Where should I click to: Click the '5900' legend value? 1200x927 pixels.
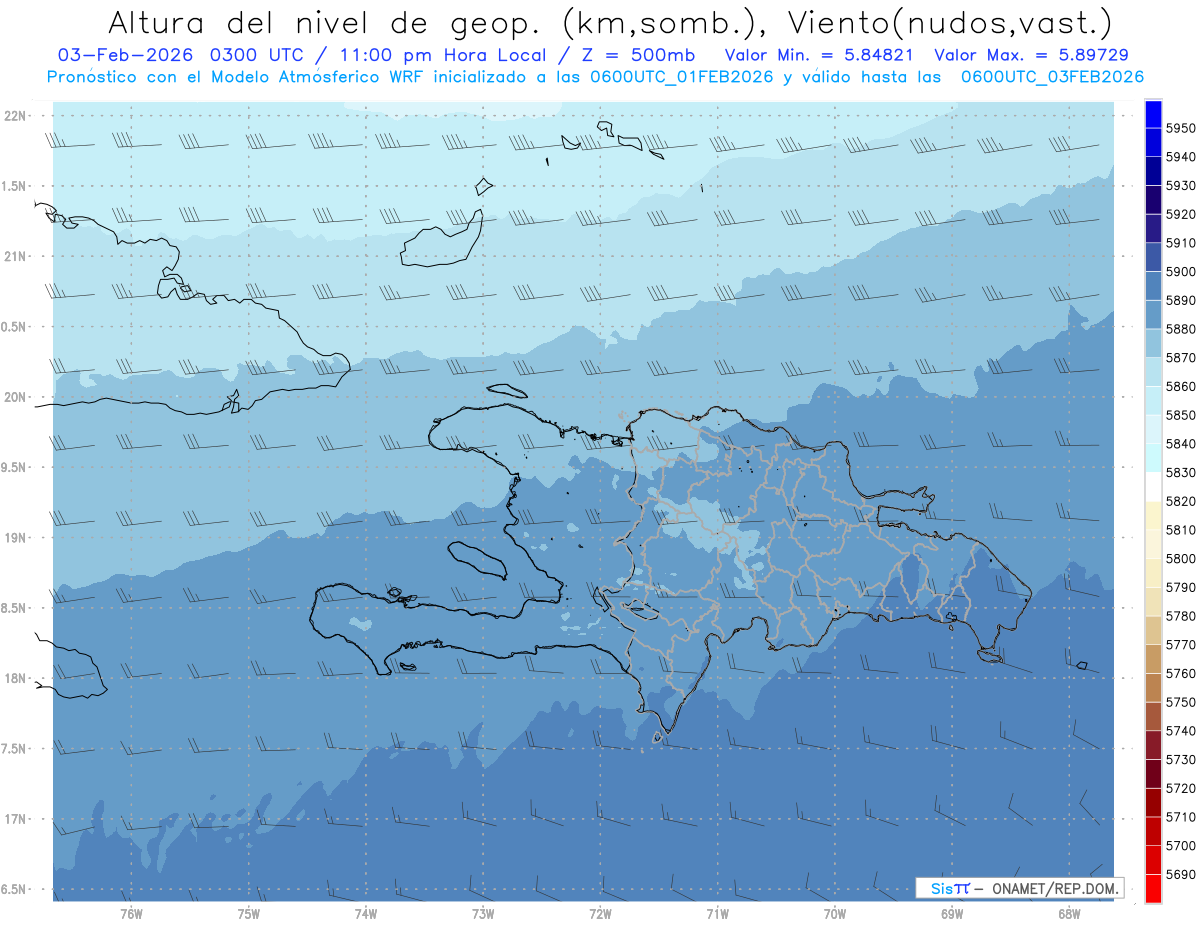tap(1181, 272)
